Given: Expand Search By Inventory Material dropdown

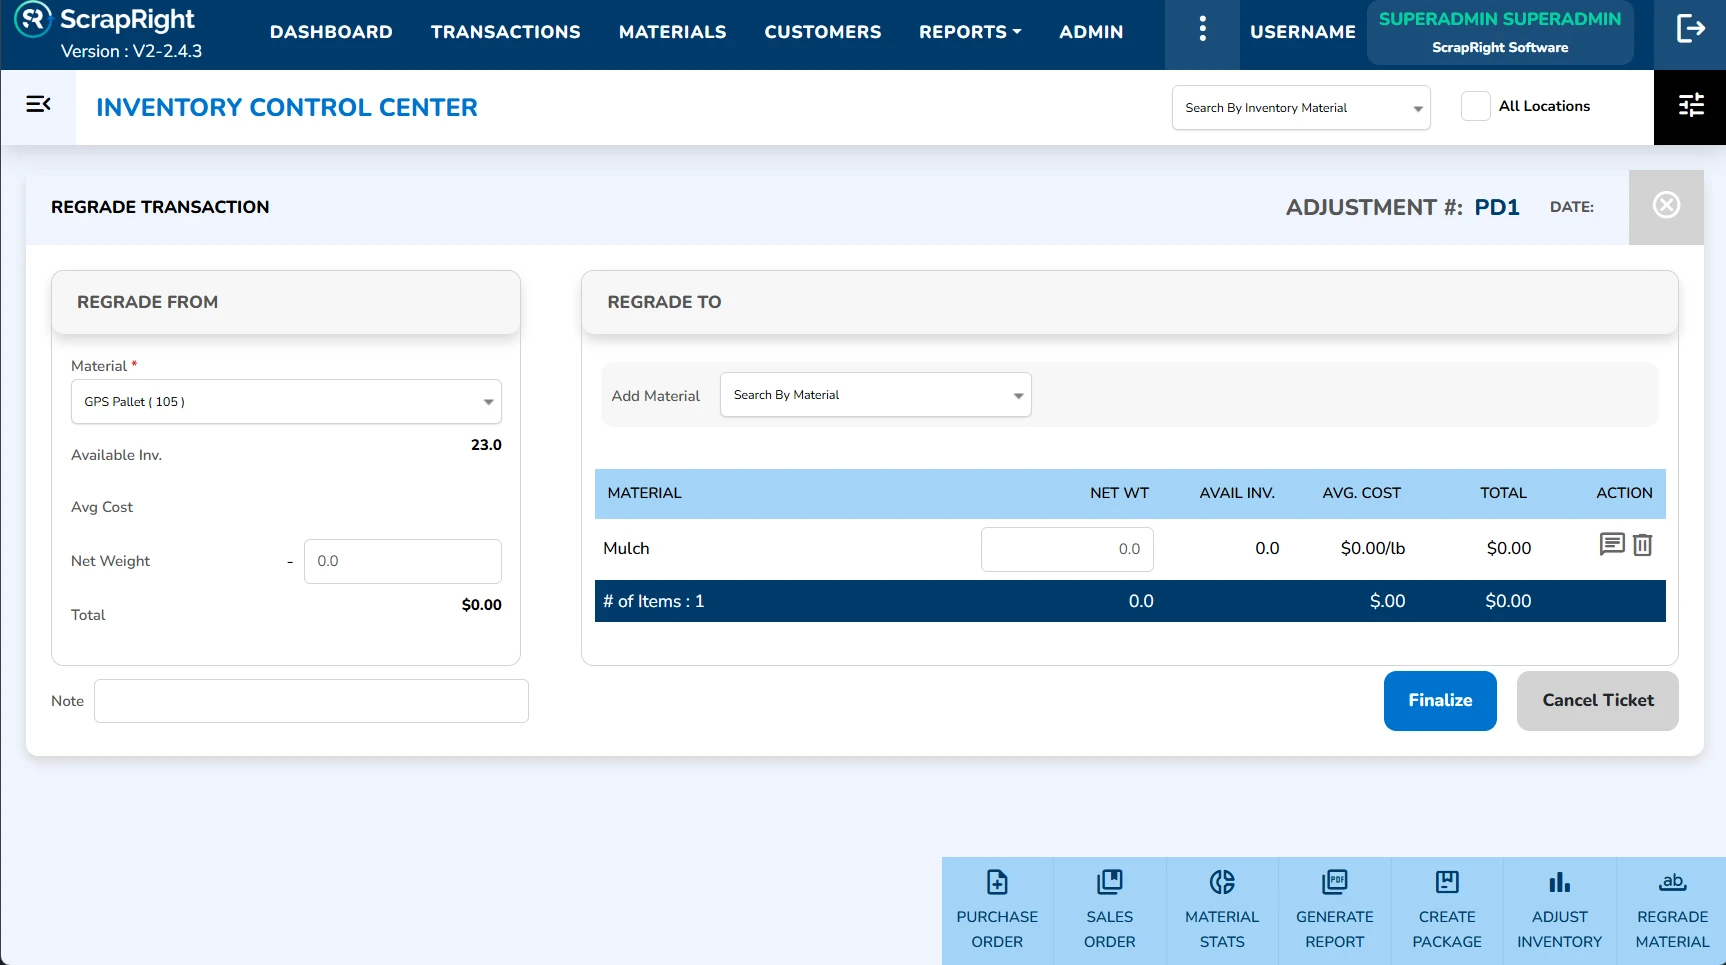Looking at the screenshot, I should tap(1301, 108).
